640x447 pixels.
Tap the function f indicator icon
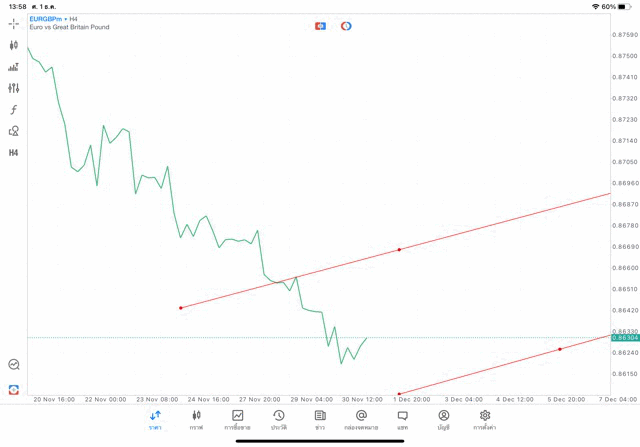coord(14,110)
